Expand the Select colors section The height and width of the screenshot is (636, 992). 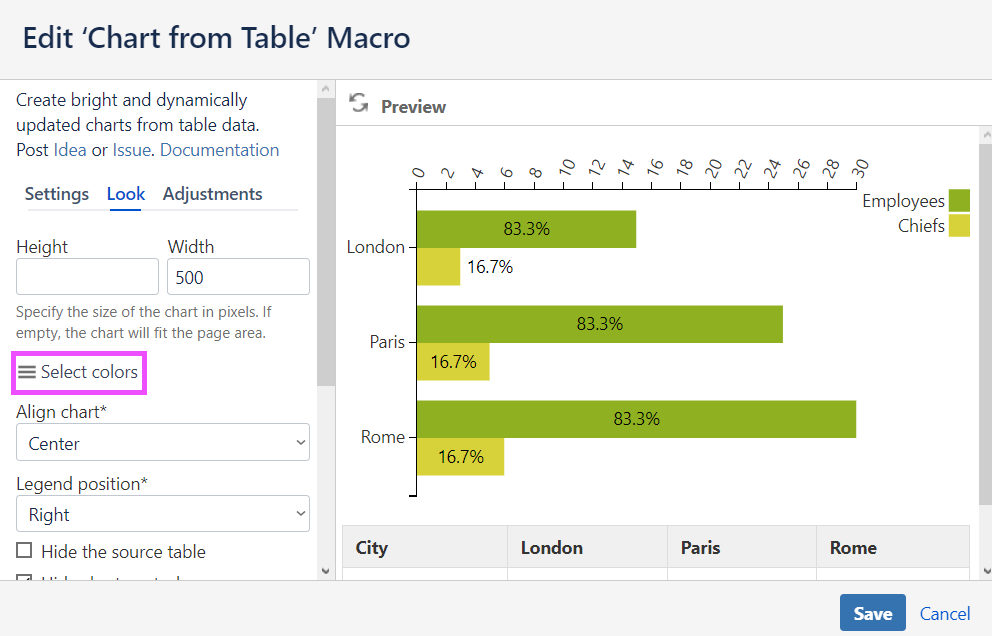click(x=89, y=372)
